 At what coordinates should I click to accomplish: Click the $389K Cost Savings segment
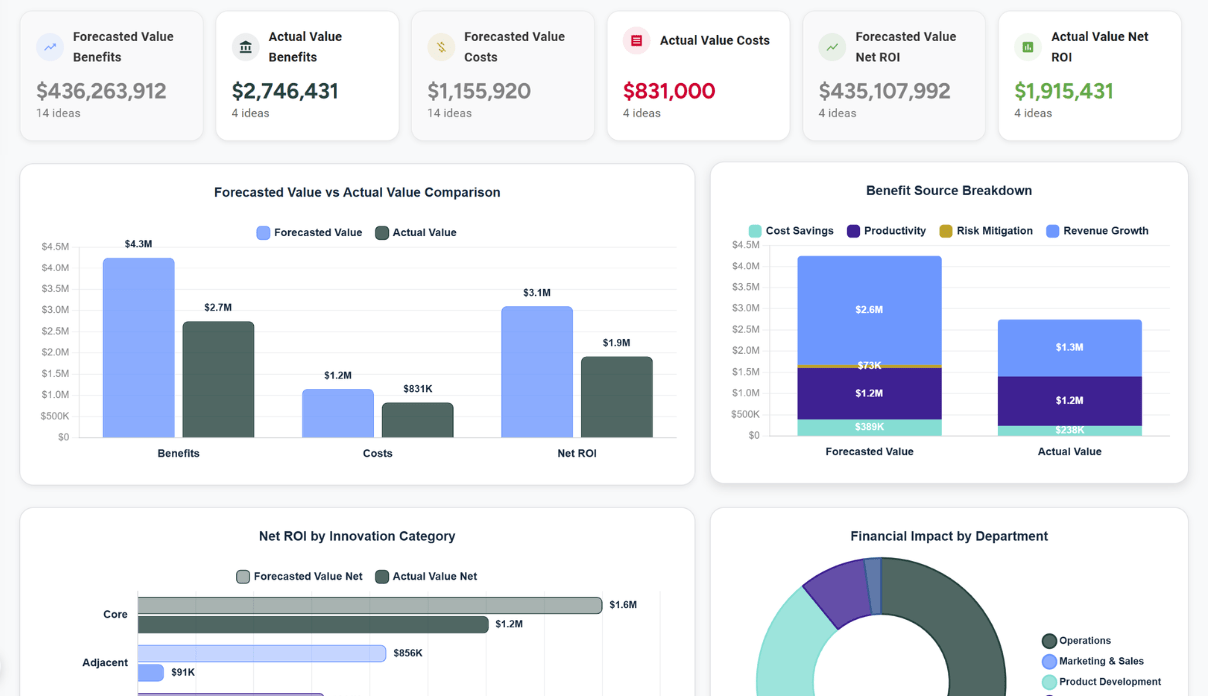(870, 427)
